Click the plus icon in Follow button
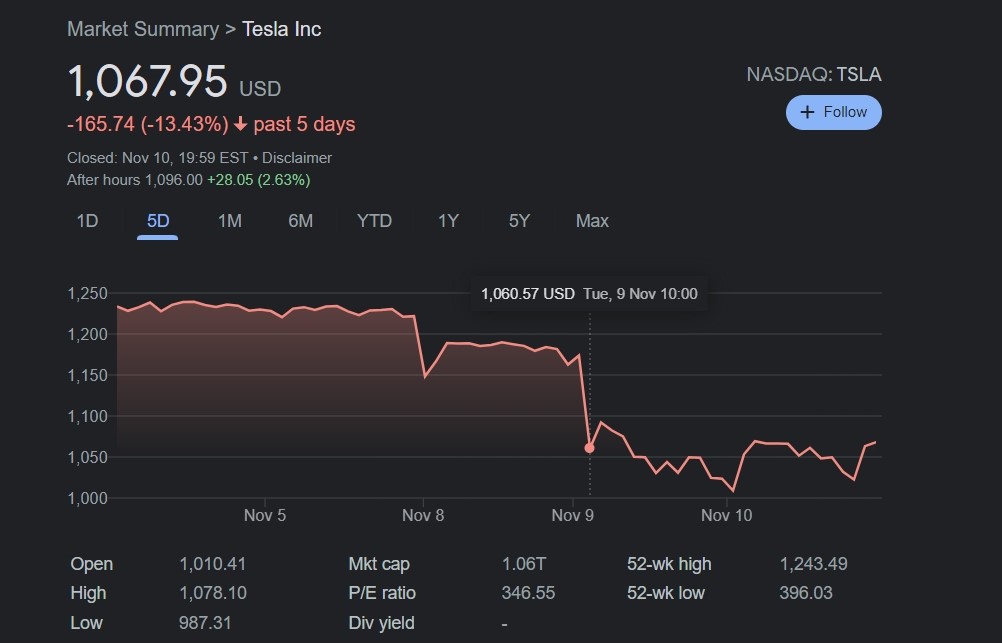This screenshot has width=1002, height=643. click(x=807, y=112)
